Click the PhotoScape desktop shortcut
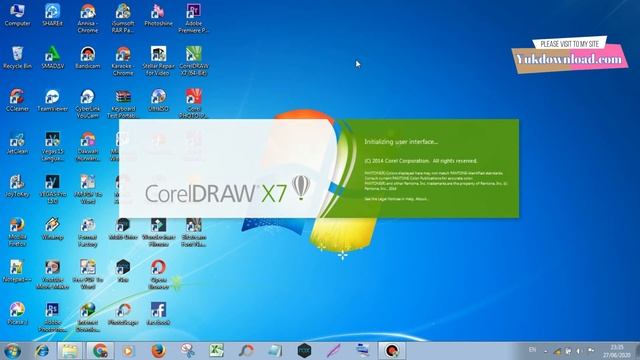Screen dimensions: 640x360 [x=123, y=313]
